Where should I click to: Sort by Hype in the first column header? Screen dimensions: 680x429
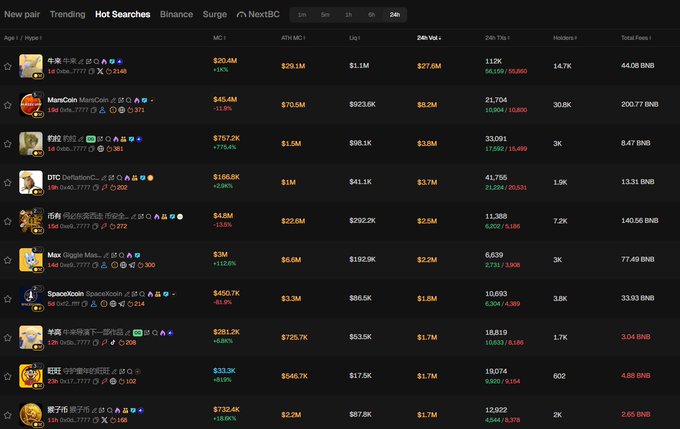[x=33, y=38]
